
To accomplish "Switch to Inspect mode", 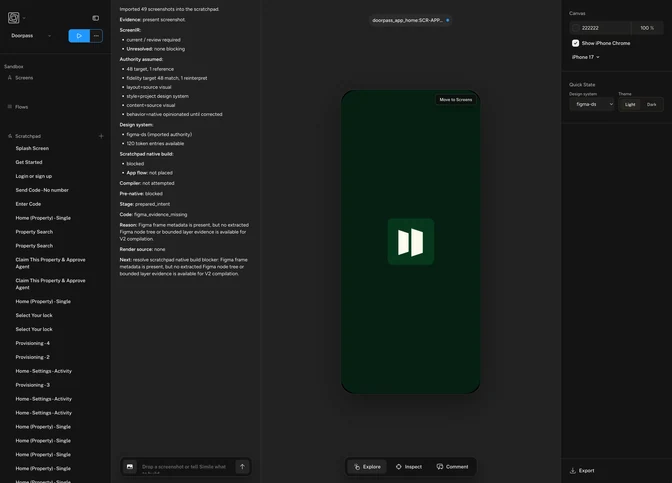I will pyautogui.click(x=409, y=467).
